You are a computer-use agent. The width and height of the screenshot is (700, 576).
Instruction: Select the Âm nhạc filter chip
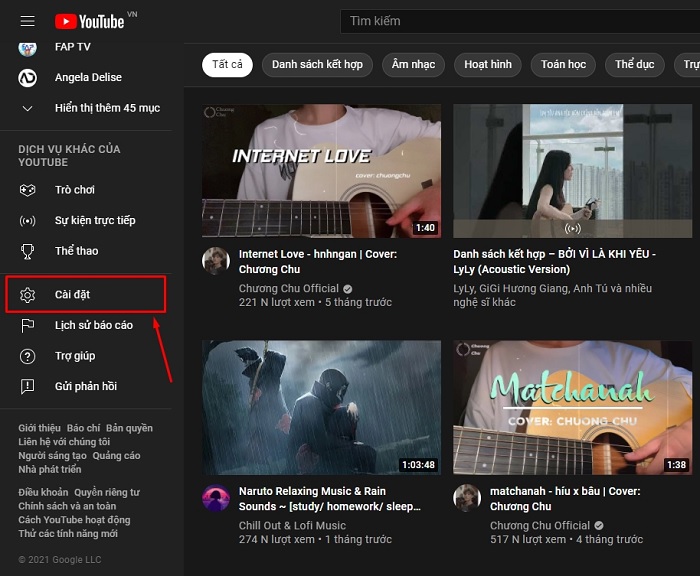(x=413, y=65)
